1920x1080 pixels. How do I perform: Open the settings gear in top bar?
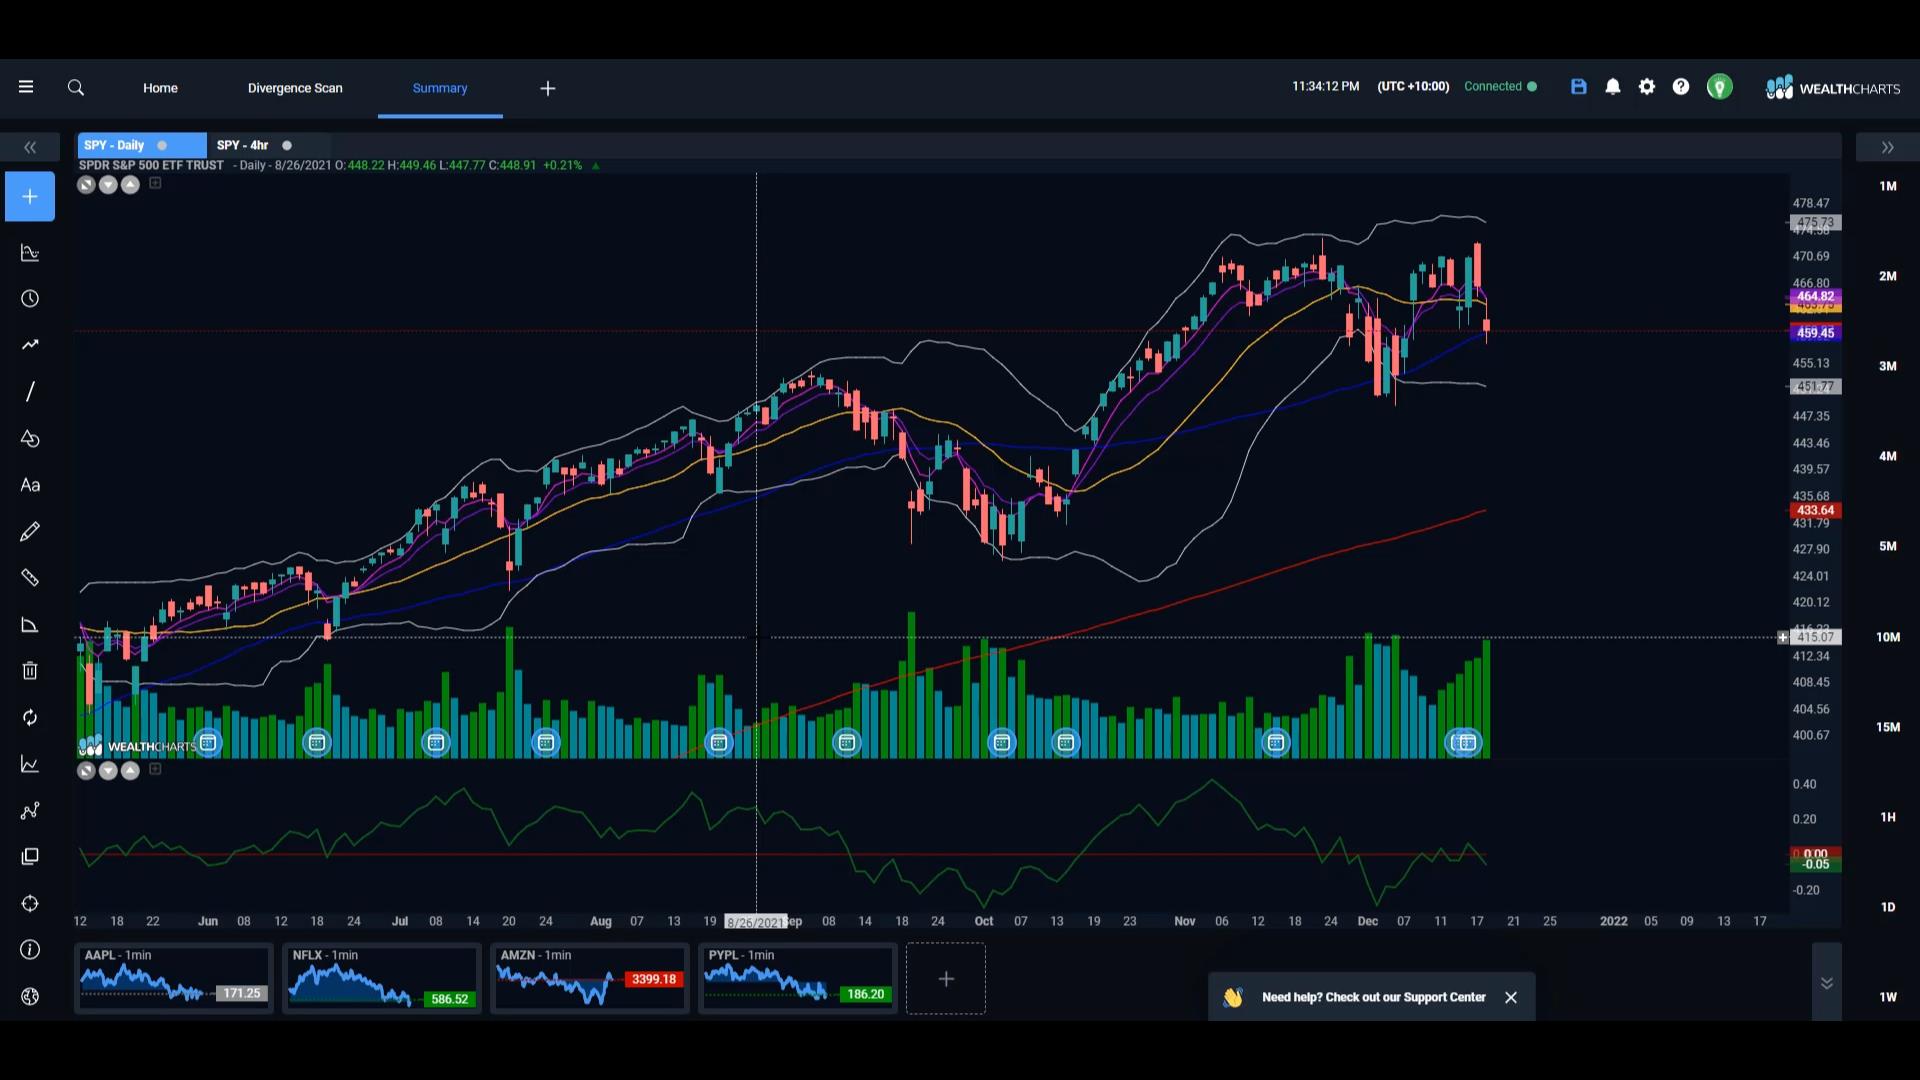[1647, 87]
